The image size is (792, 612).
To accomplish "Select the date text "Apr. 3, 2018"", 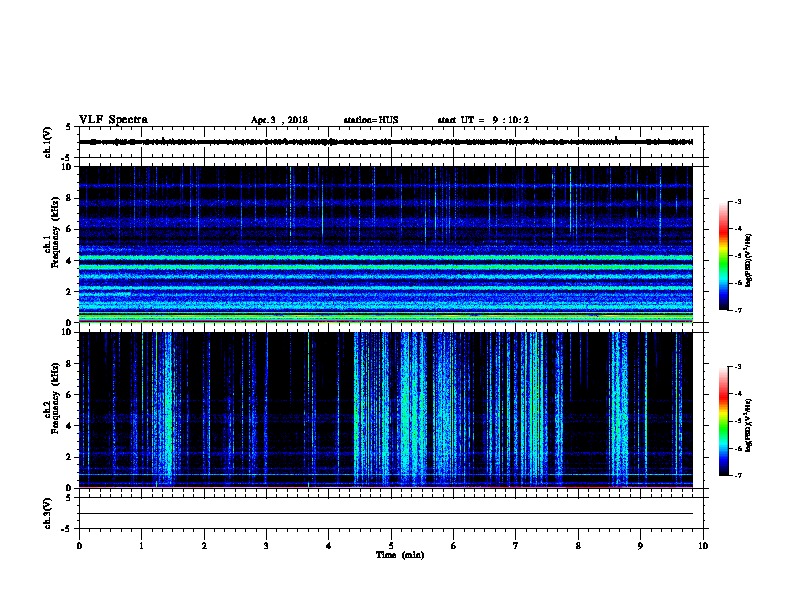I will pos(279,120).
